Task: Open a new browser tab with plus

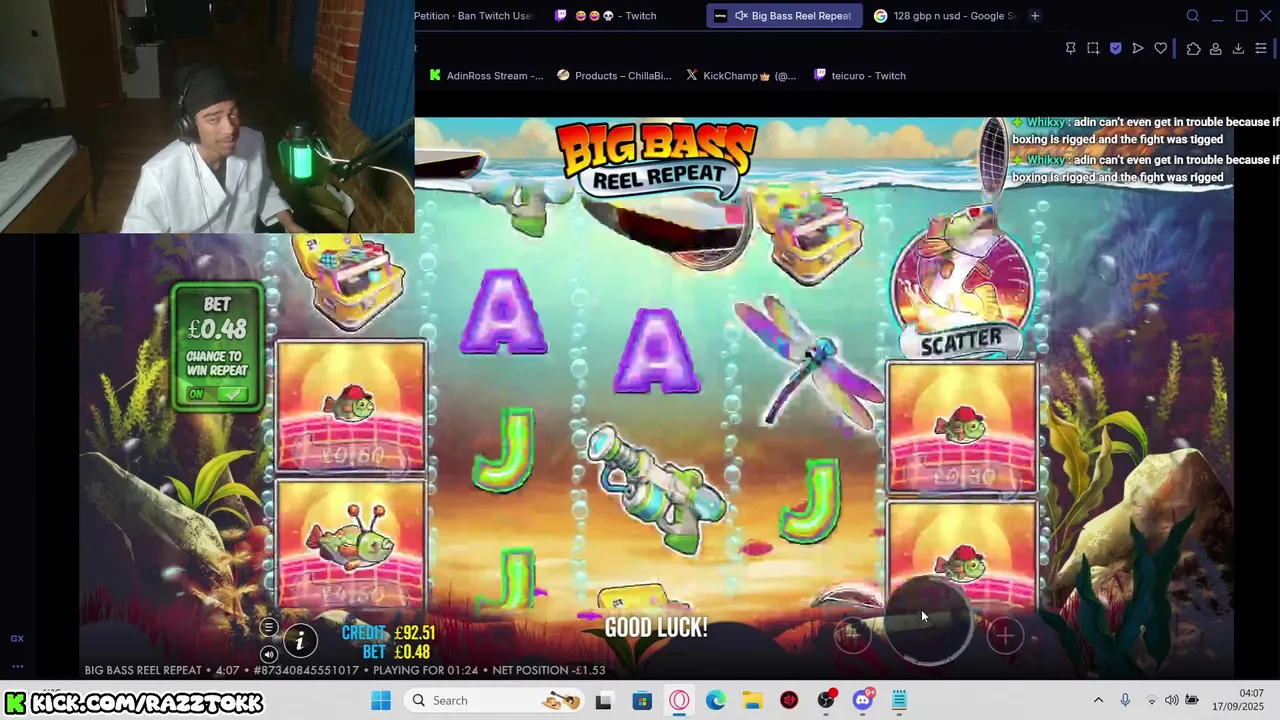Action: (x=1035, y=16)
